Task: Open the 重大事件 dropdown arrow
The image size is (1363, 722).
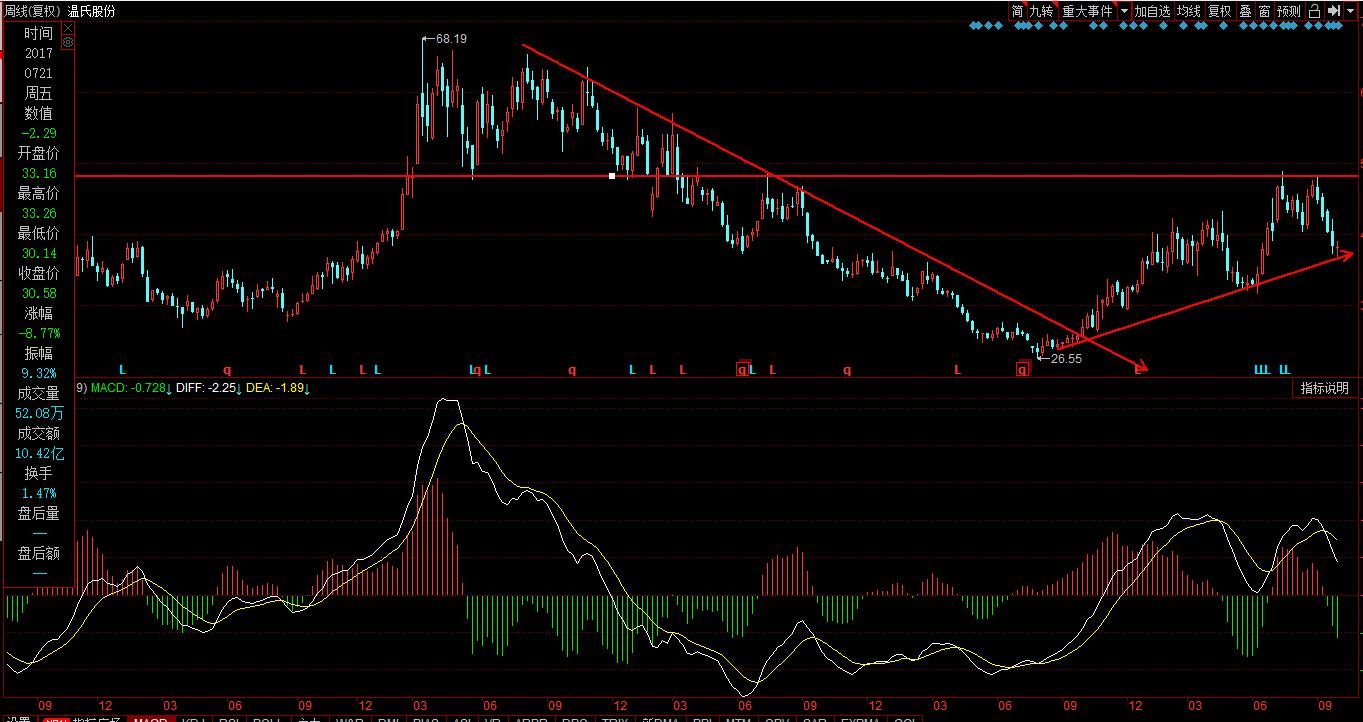Action: (1124, 11)
